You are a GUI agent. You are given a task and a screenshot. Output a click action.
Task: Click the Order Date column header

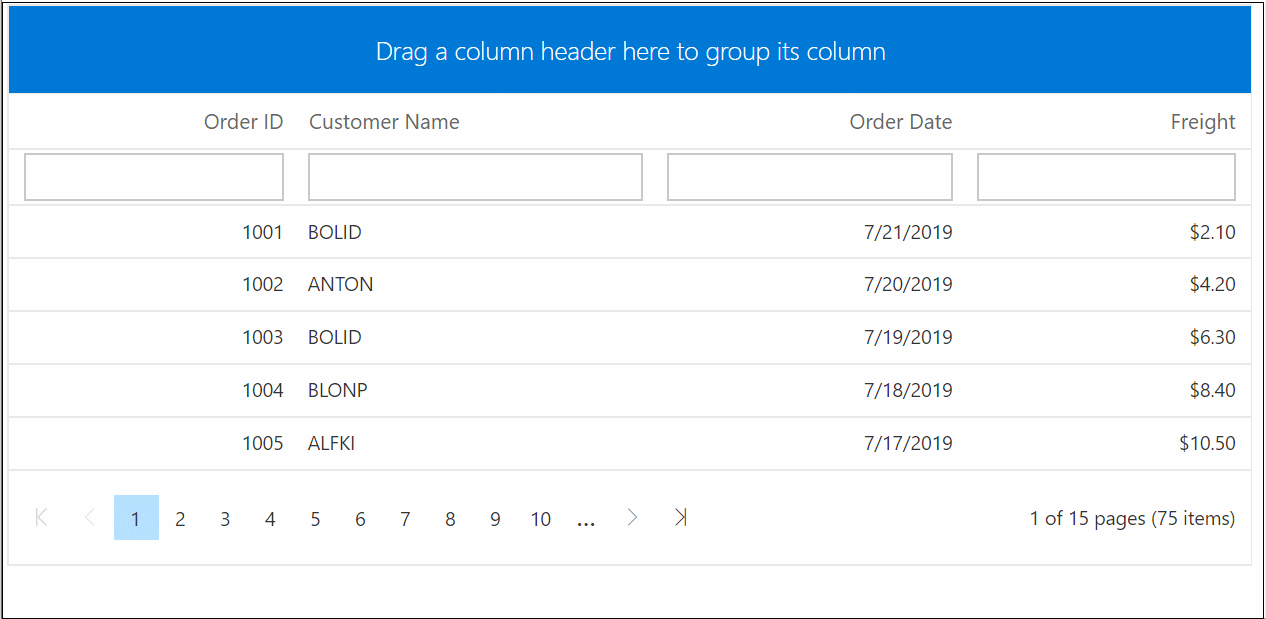coord(900,122)
